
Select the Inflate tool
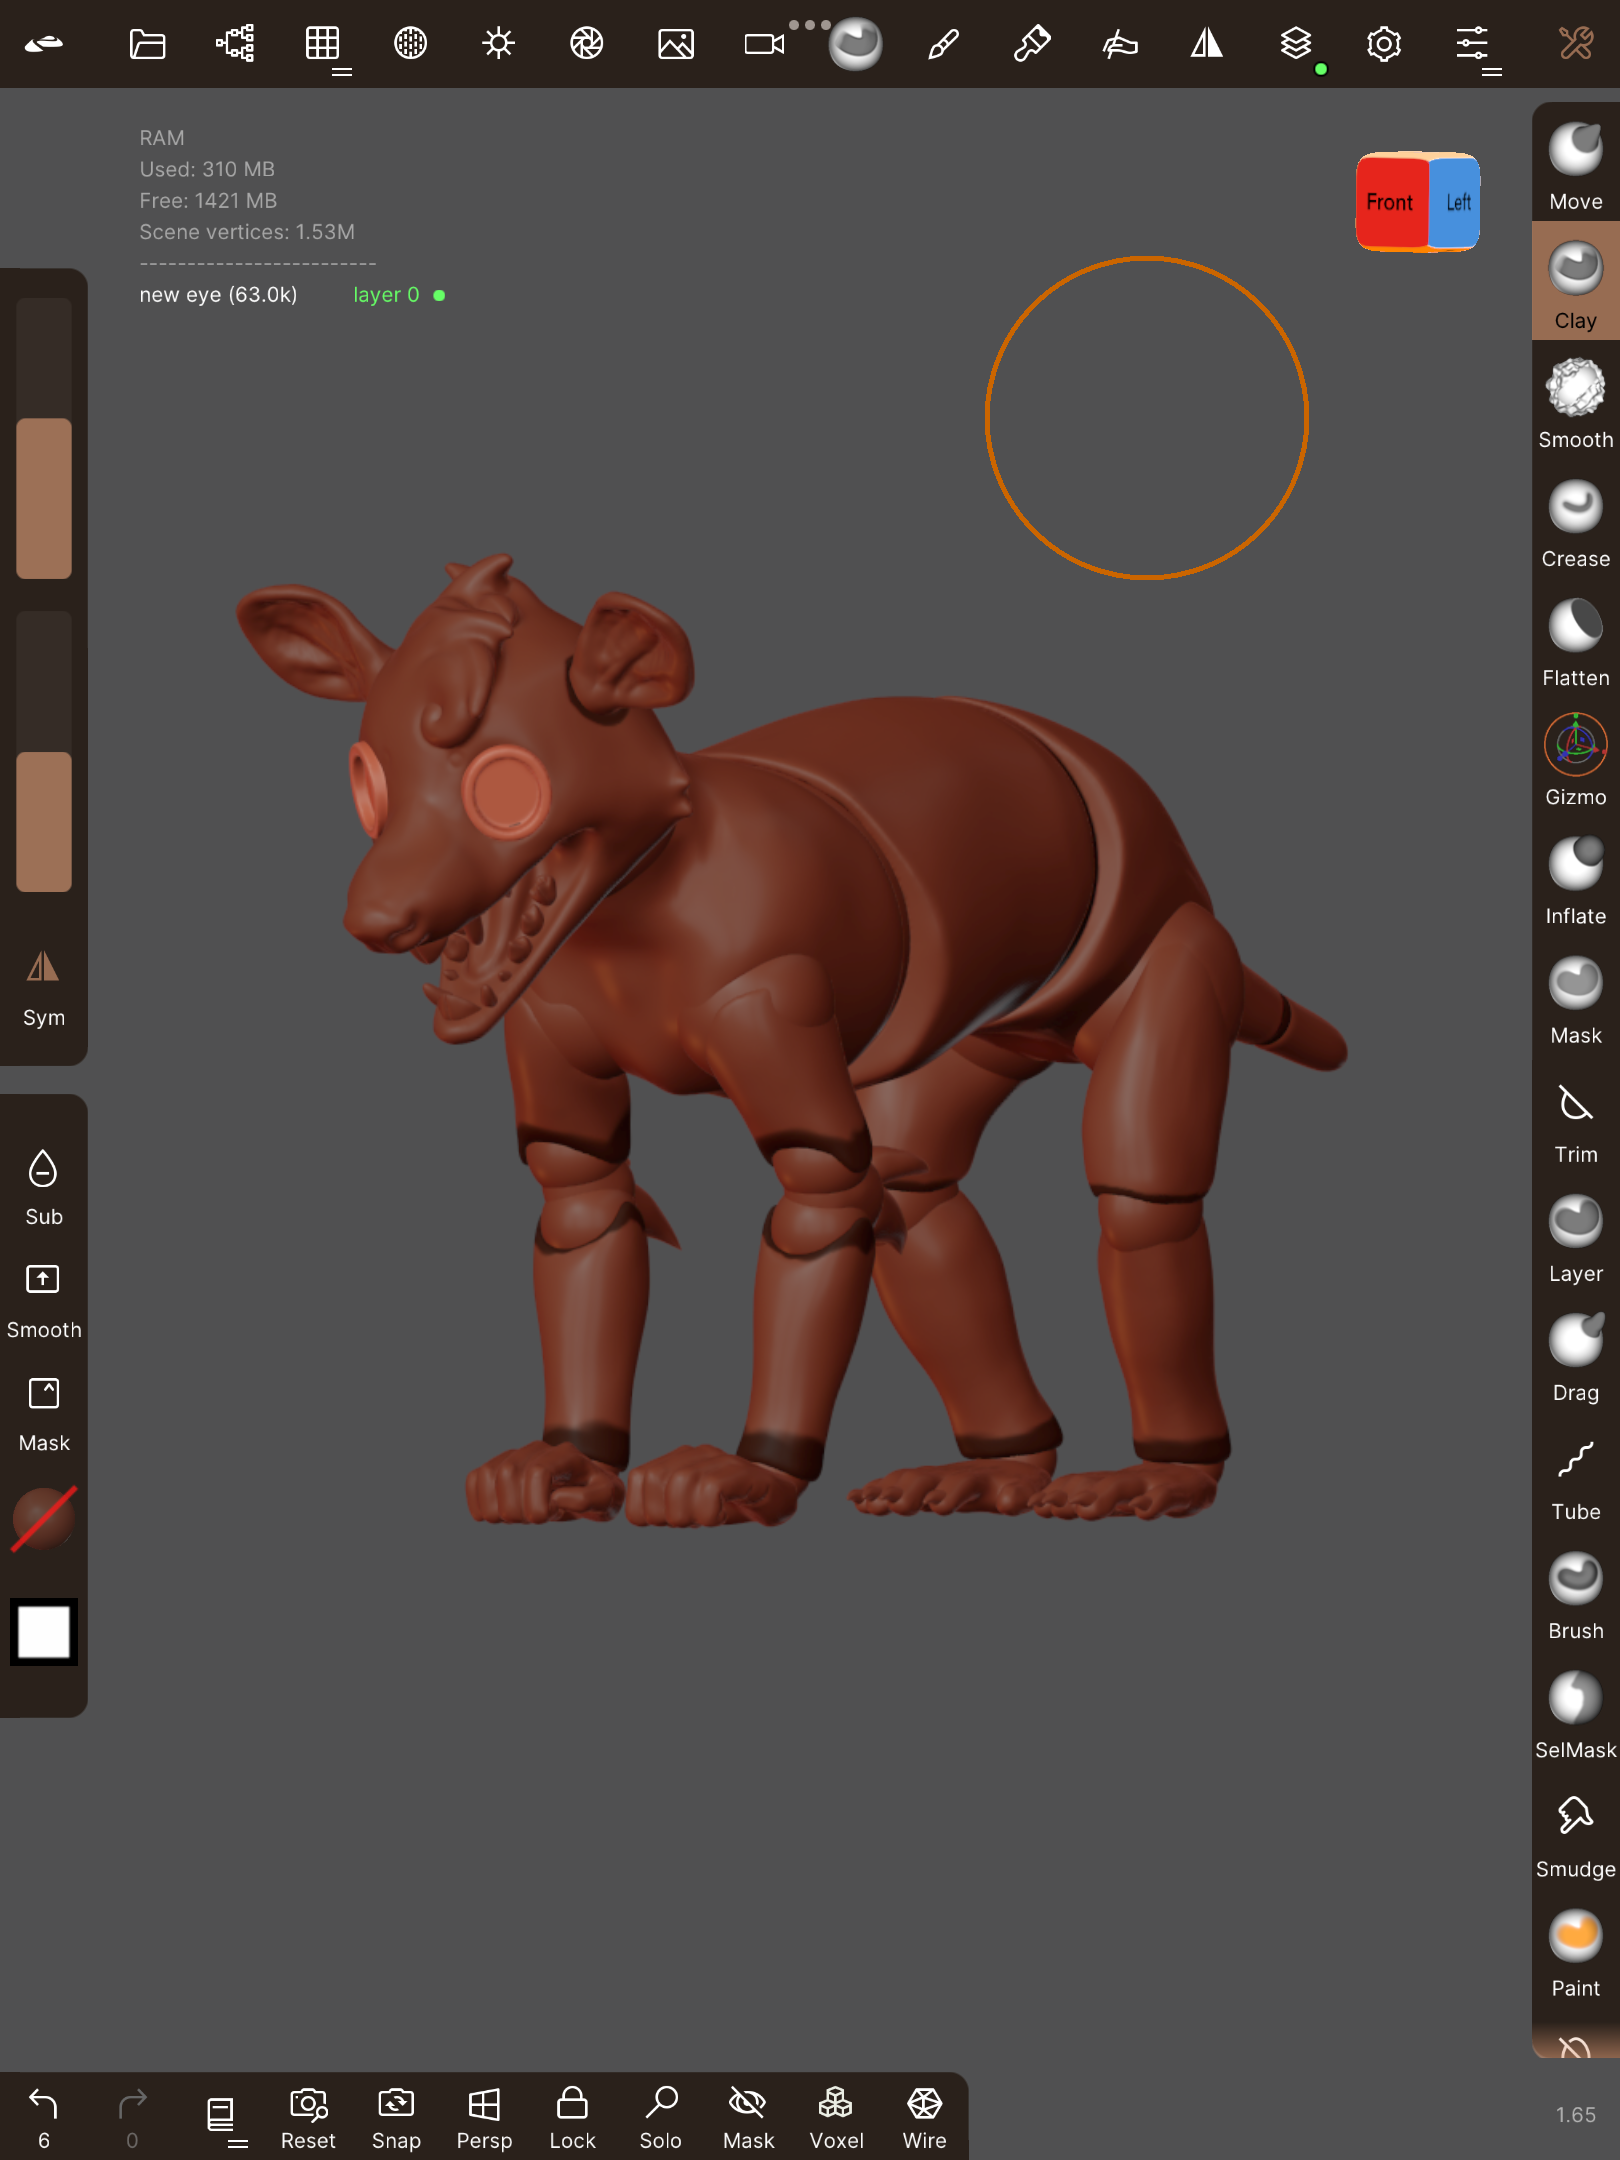point(1576,880)
